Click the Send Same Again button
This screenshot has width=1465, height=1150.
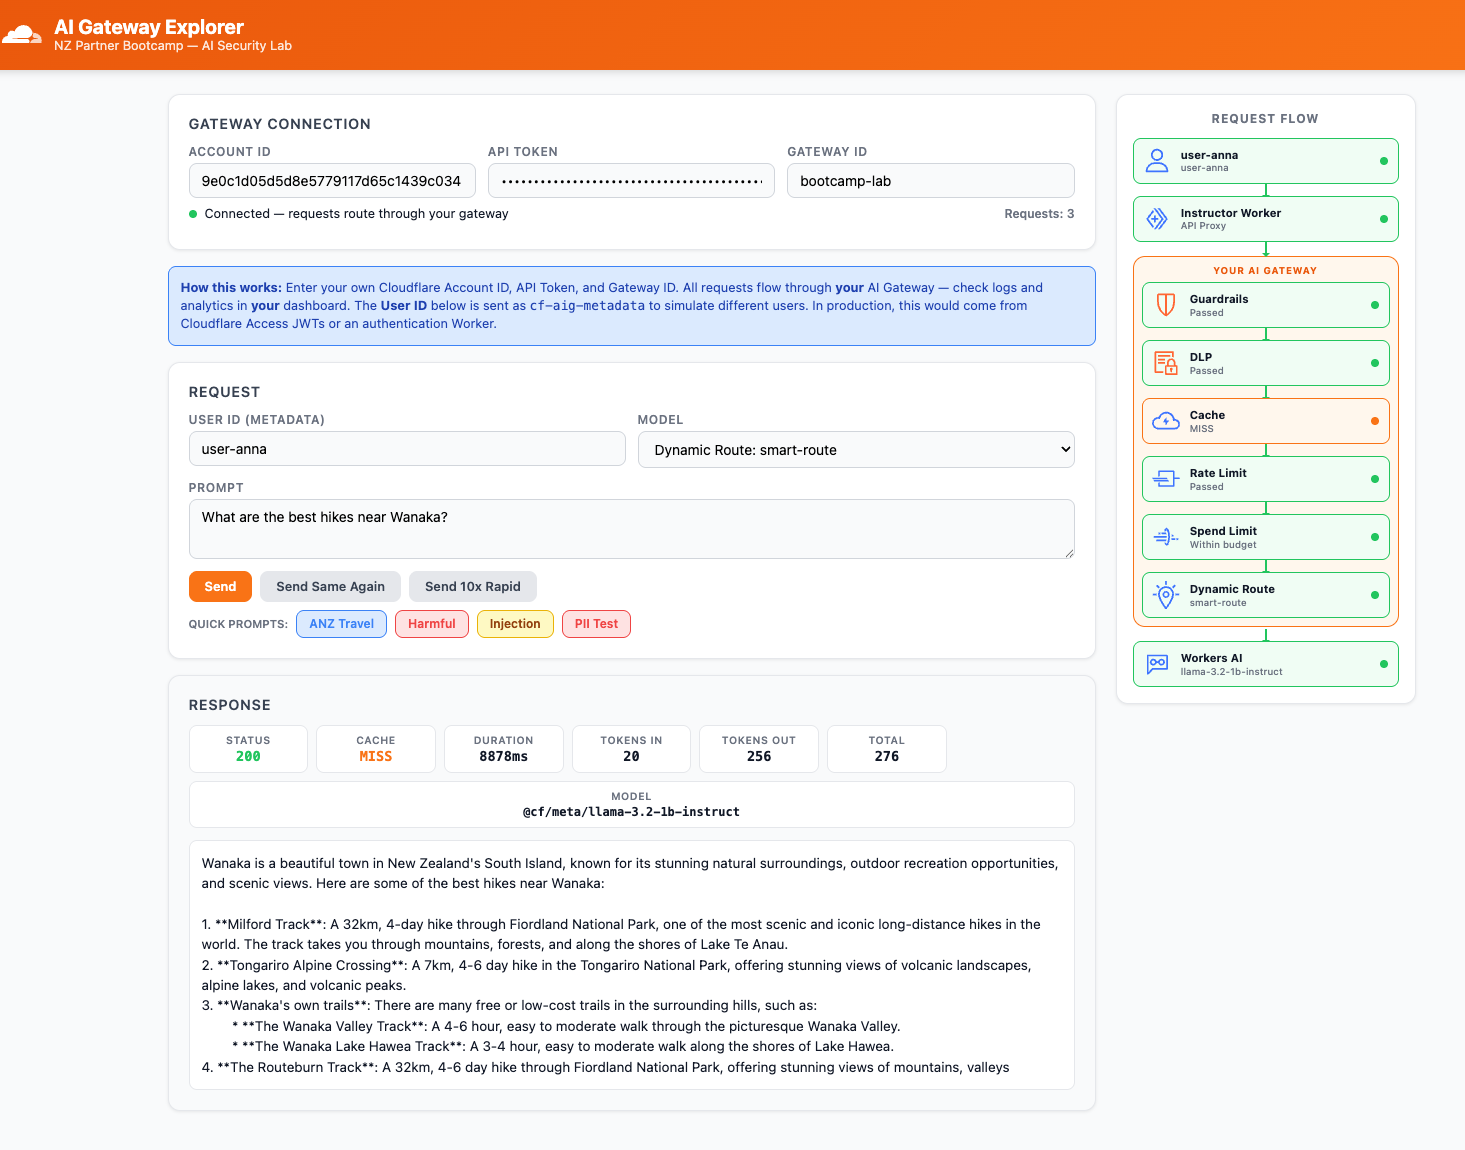330,587
